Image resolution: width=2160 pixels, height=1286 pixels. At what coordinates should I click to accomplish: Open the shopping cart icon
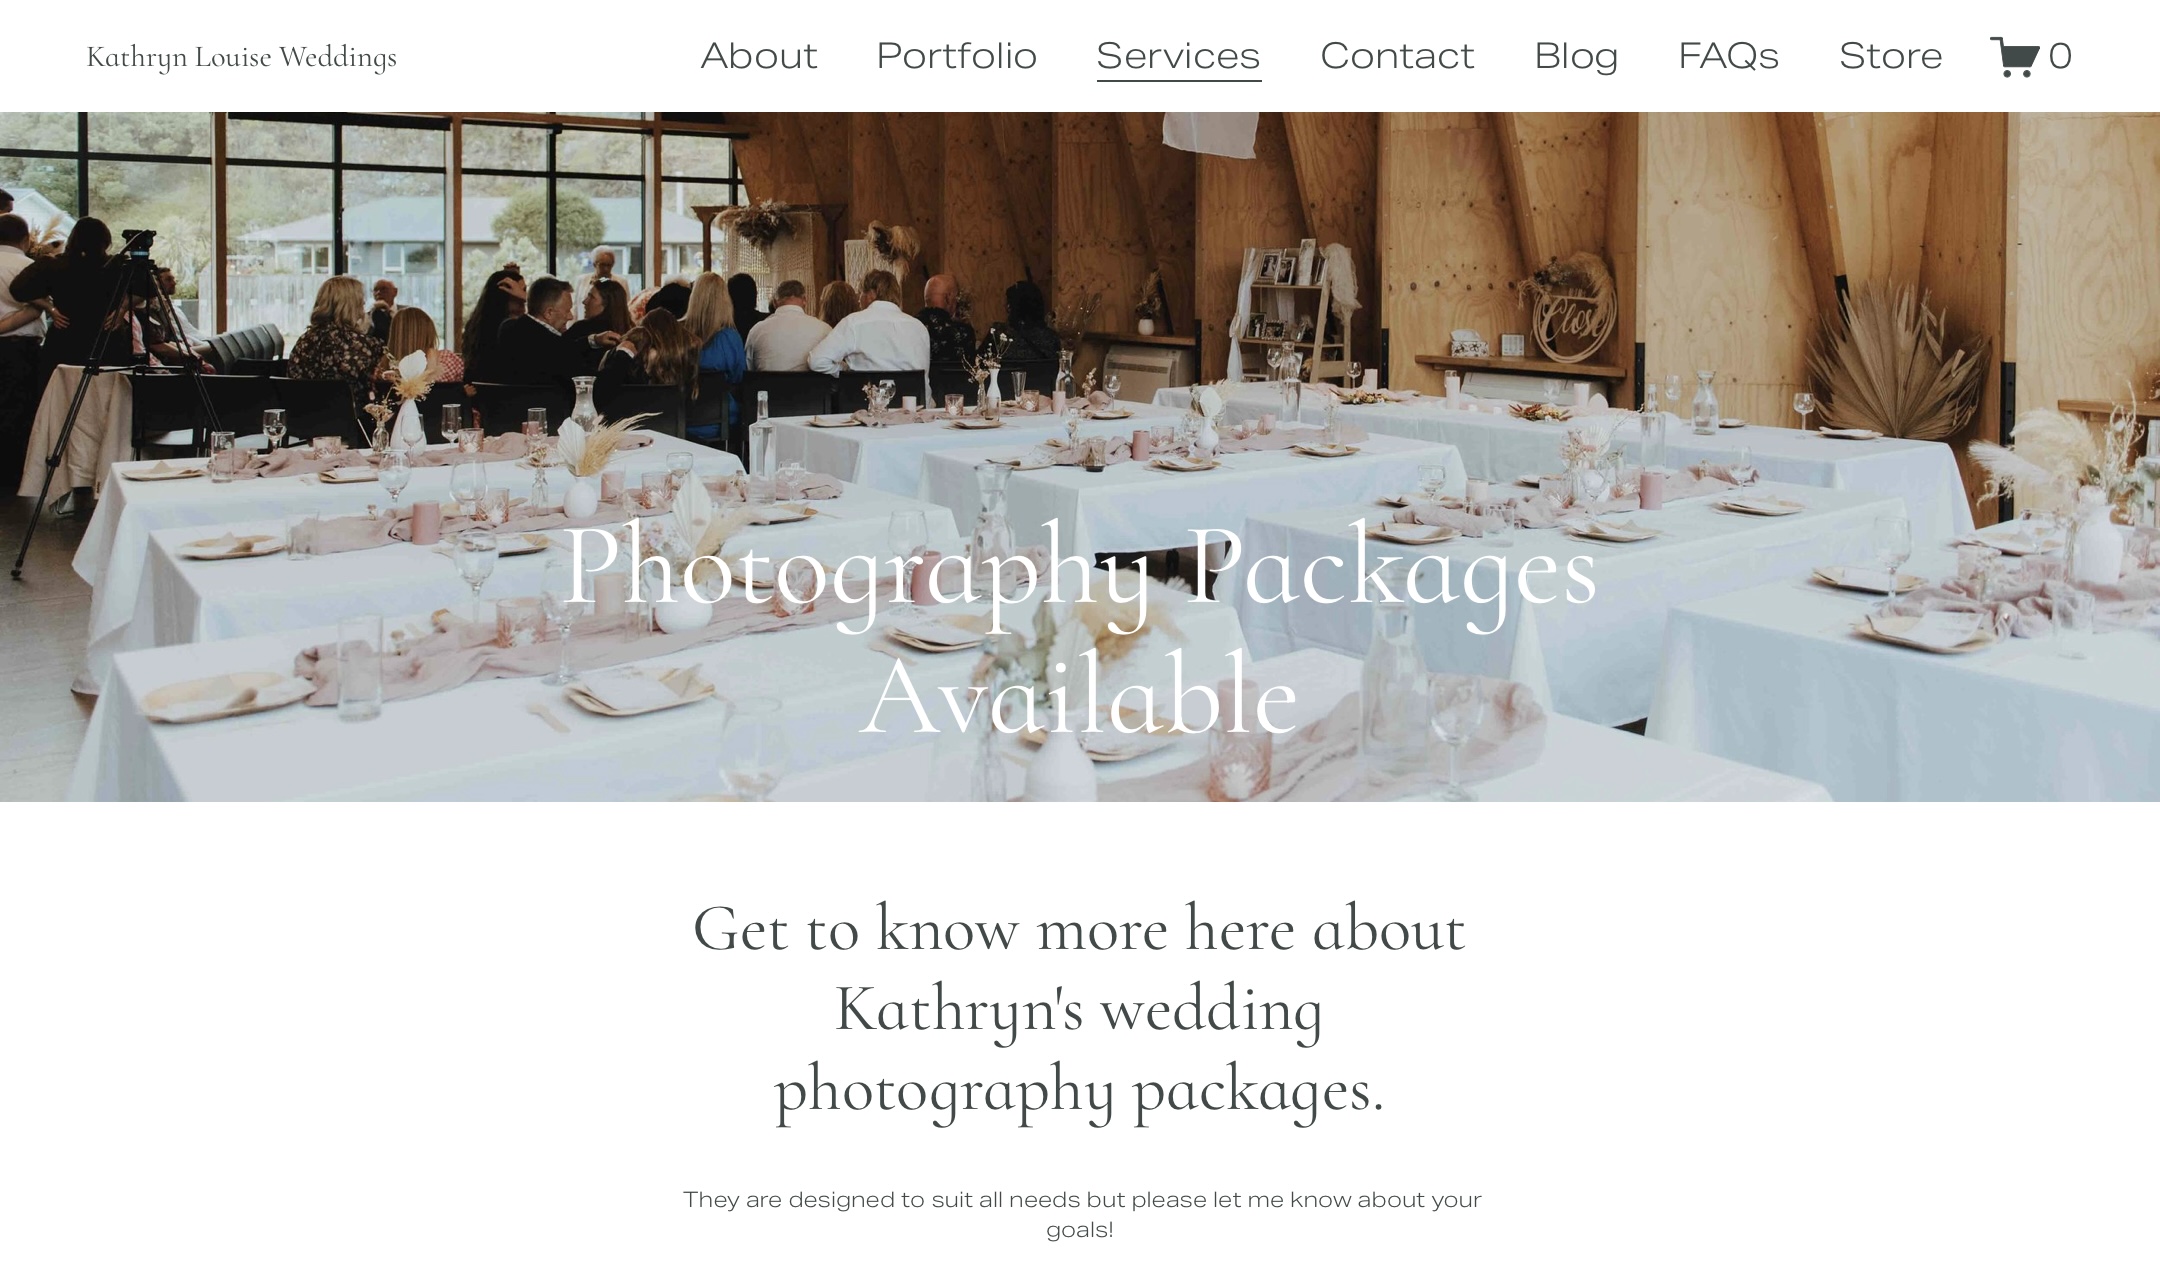2015,56
